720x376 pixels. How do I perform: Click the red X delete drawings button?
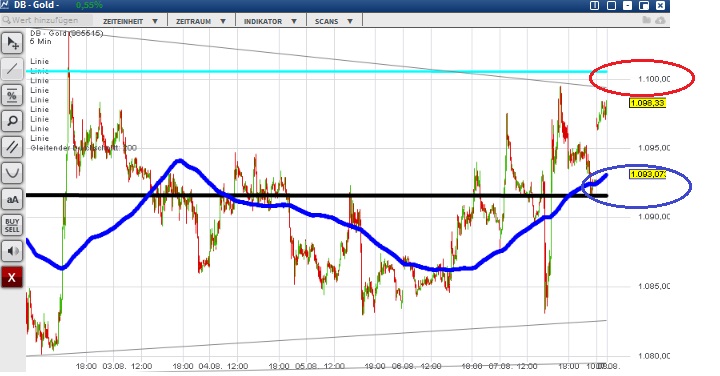click(x=12, y=277)
